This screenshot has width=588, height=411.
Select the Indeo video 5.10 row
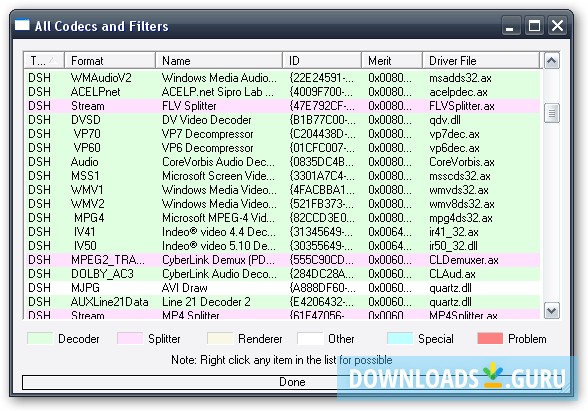tap(282, 246)
